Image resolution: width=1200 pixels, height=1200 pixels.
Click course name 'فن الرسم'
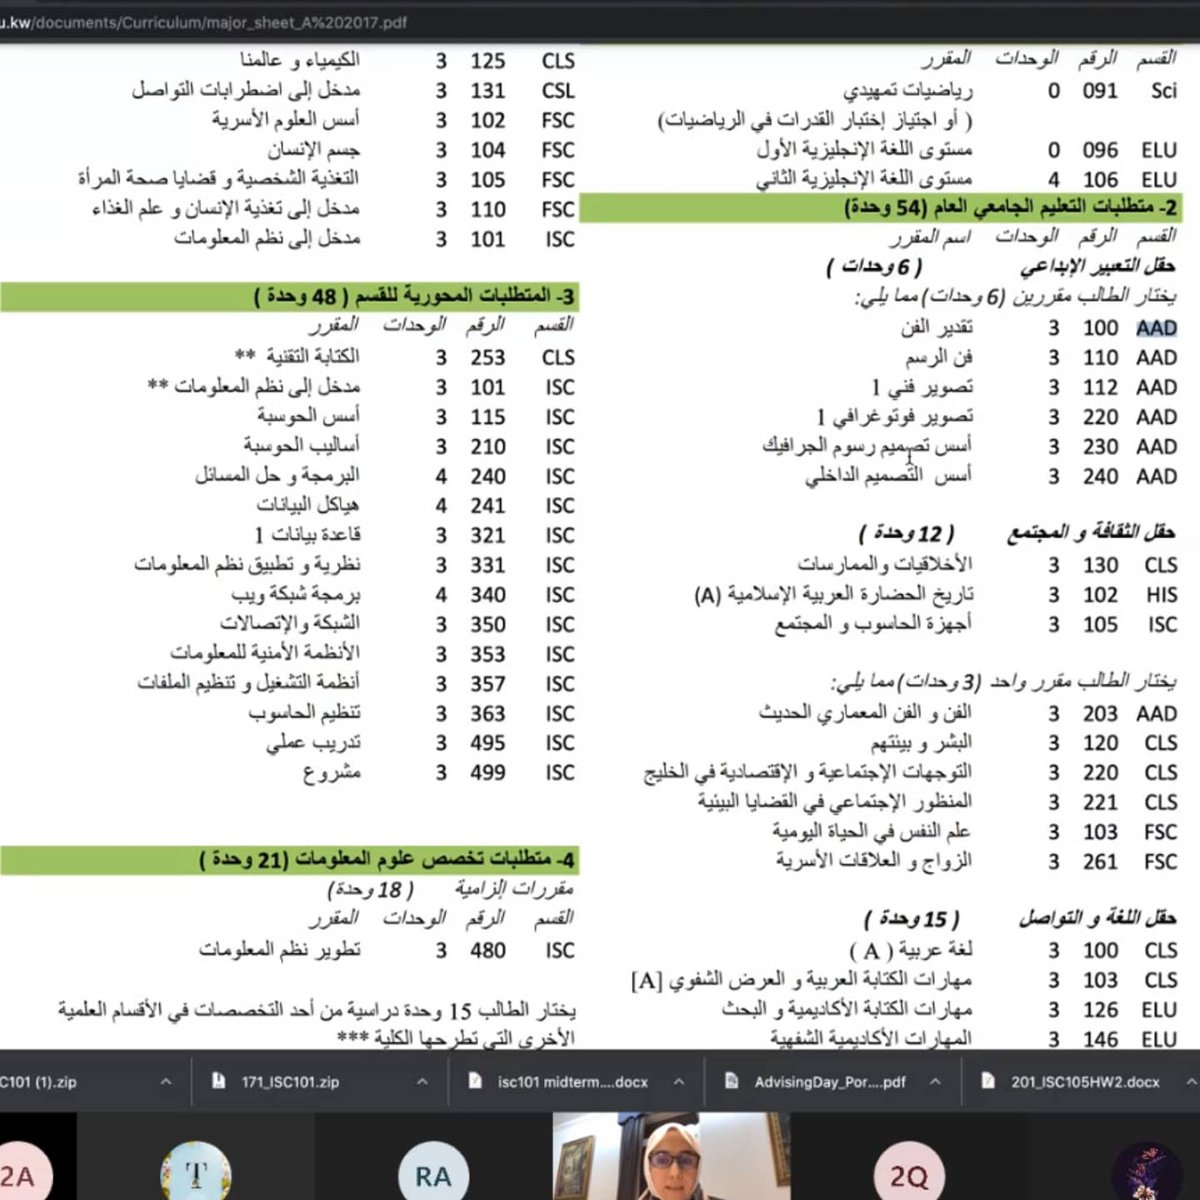(x=939, y=357)
